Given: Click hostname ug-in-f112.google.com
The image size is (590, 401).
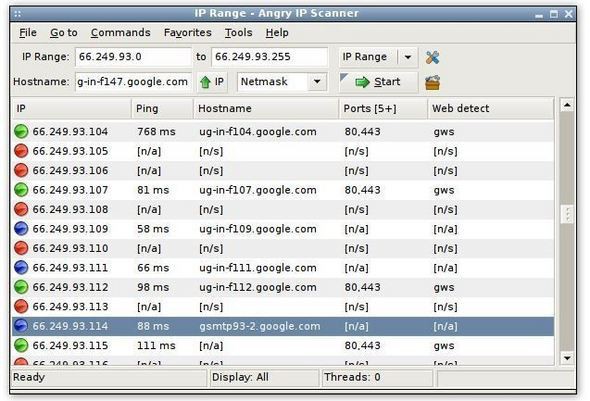Looking at the screenshot, I should point(258,287).
